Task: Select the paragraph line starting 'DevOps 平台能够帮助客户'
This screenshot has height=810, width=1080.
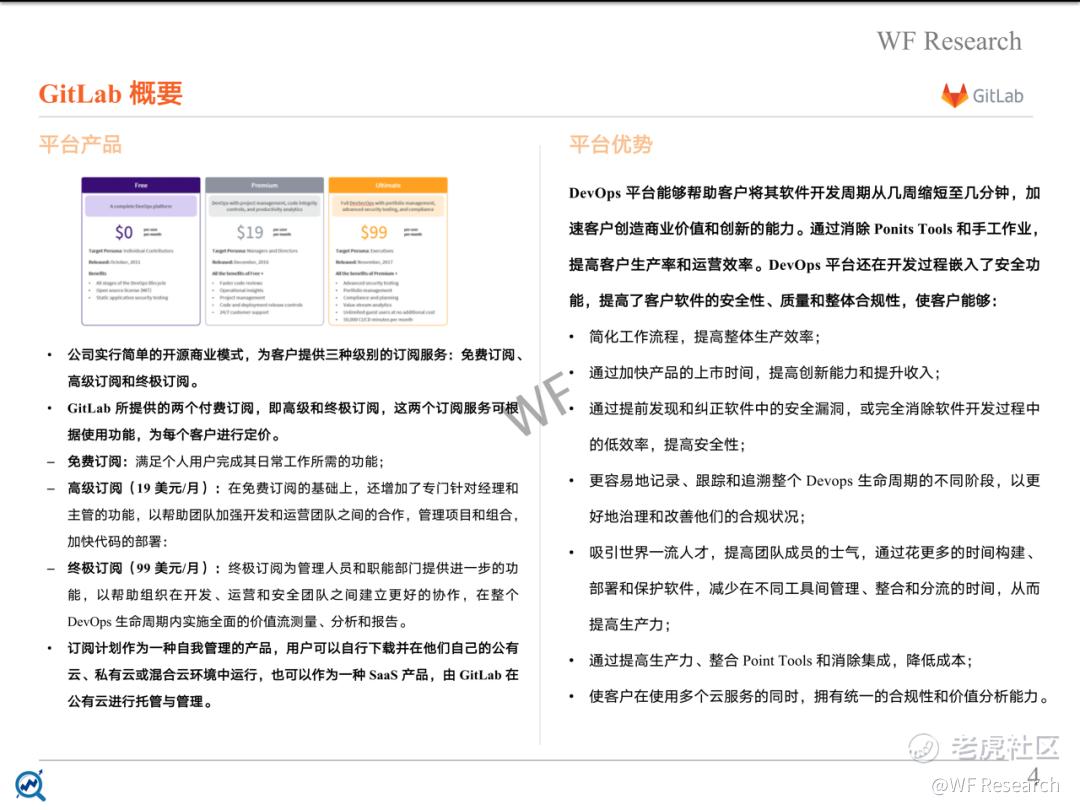Action: point(804,194)
